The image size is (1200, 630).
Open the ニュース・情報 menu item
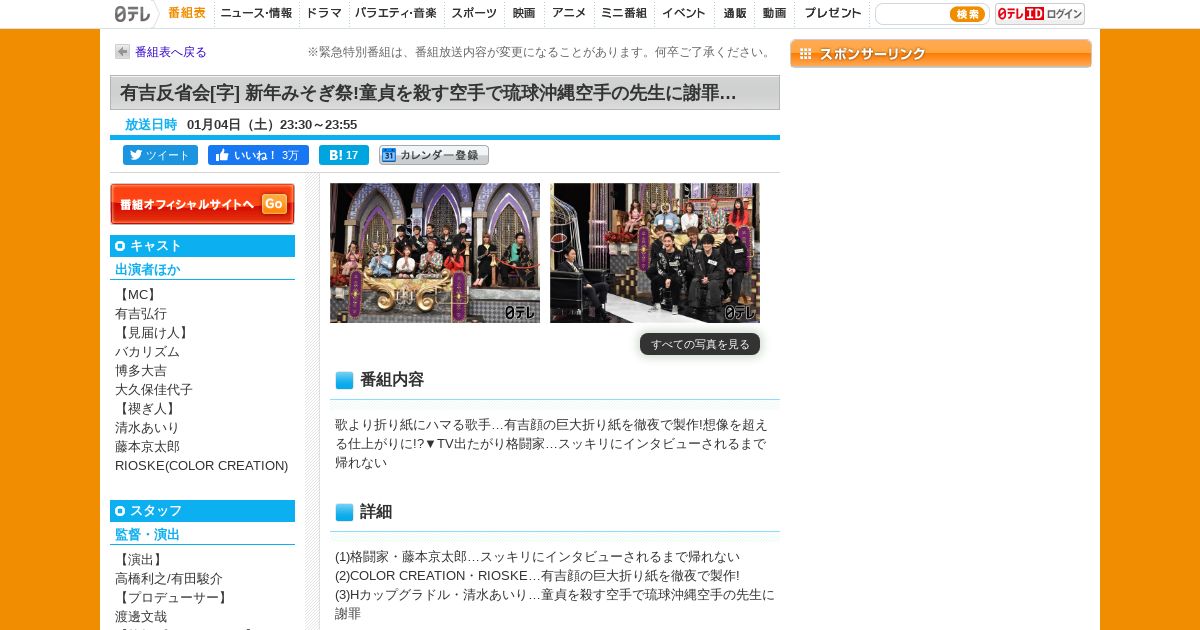pos(256,13)
